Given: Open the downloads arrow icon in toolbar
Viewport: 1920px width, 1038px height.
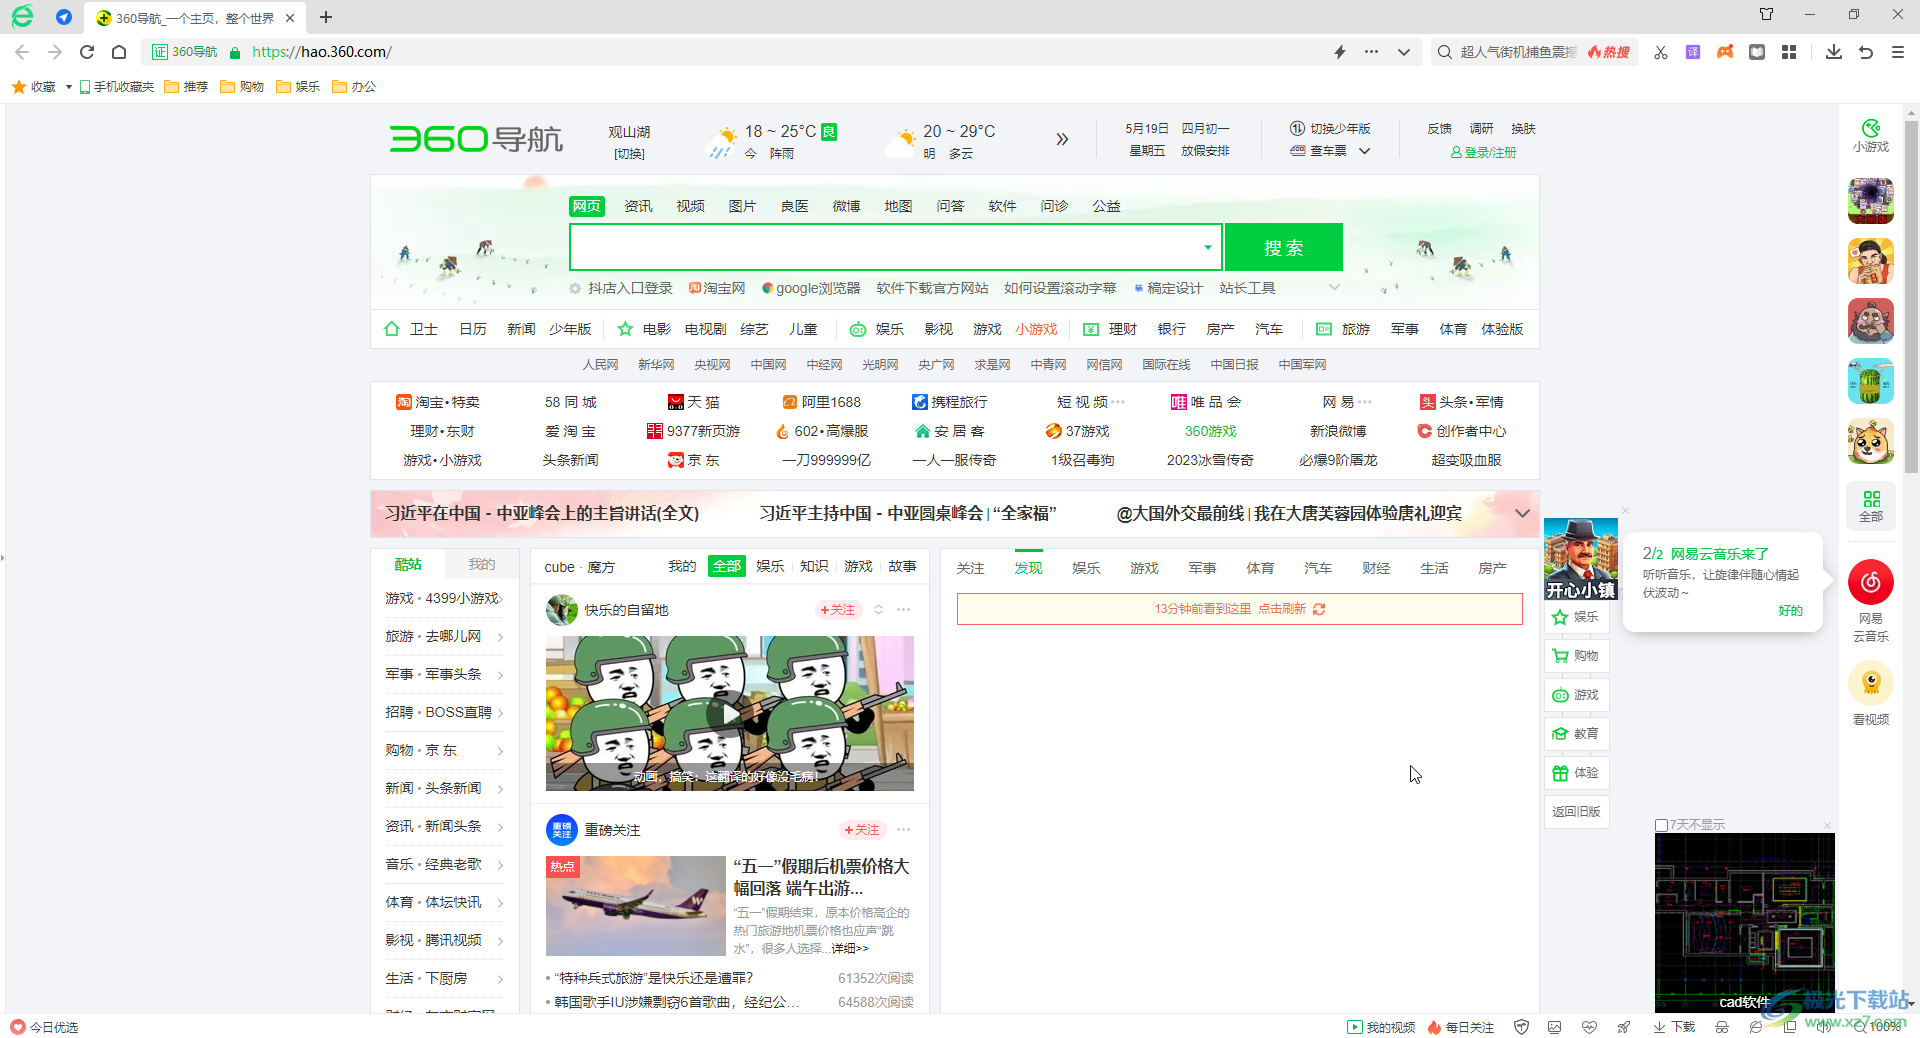Looking at the screenshot, I should pos(1834,52).
